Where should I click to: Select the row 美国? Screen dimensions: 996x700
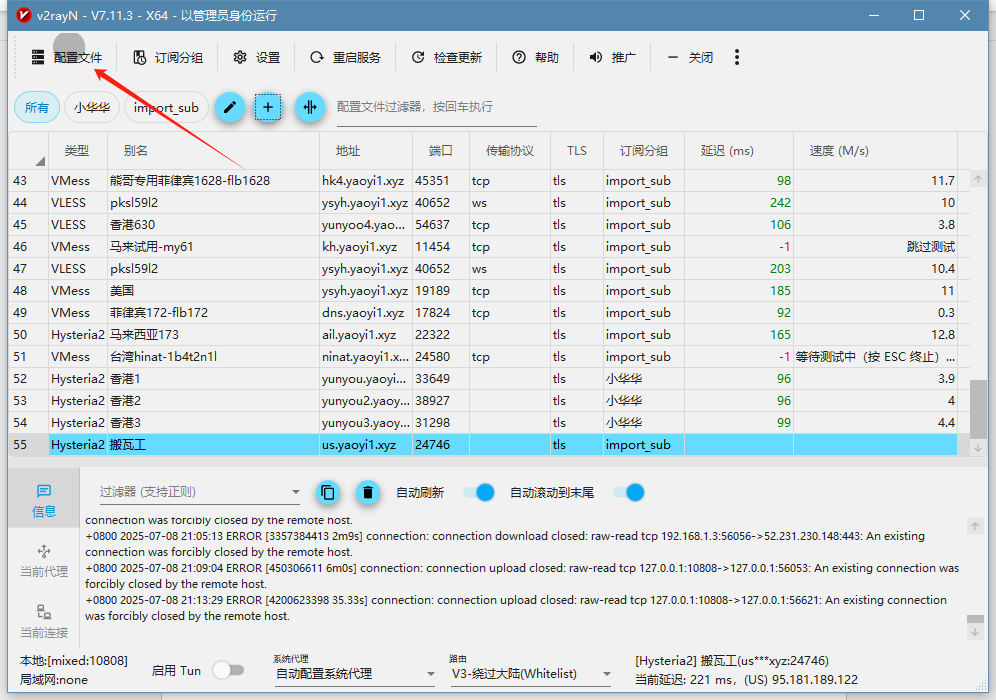point(483,291)
